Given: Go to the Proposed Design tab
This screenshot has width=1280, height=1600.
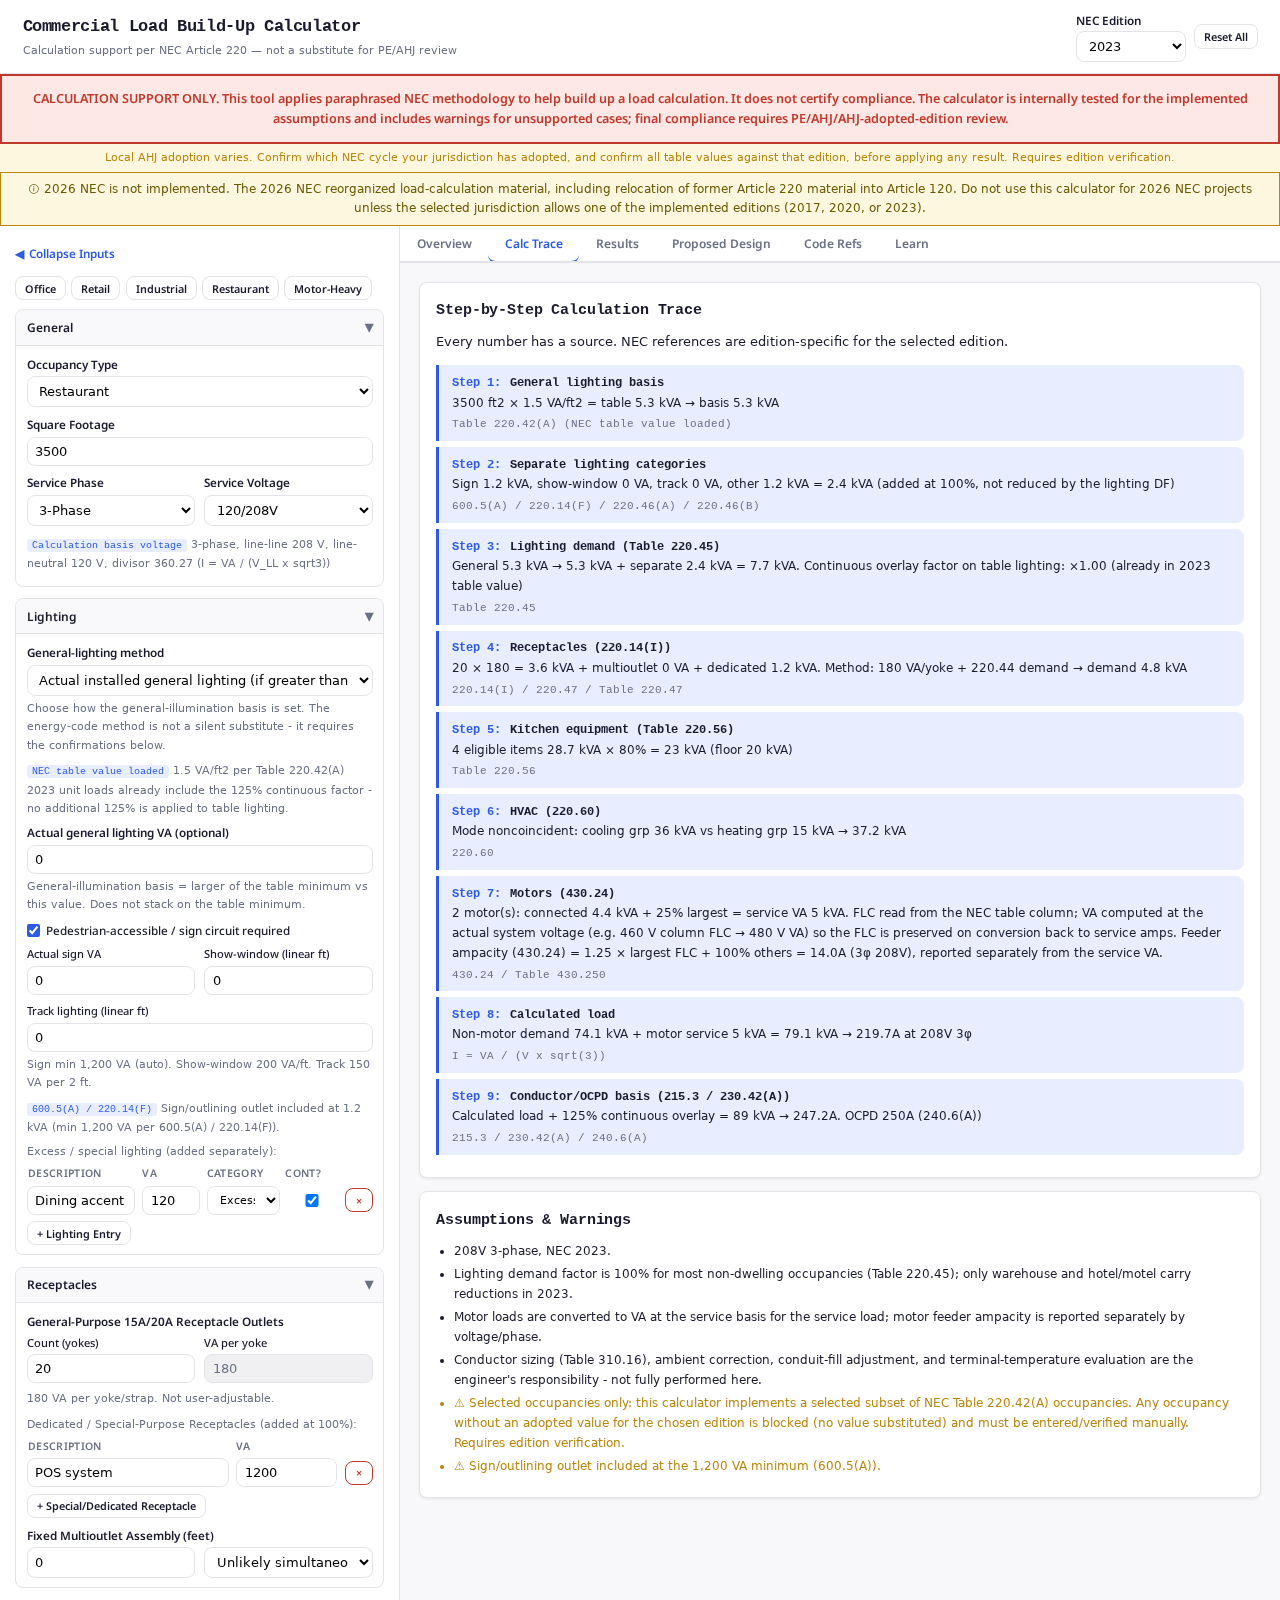Looking at the screenshot, I should pos(721,244).
